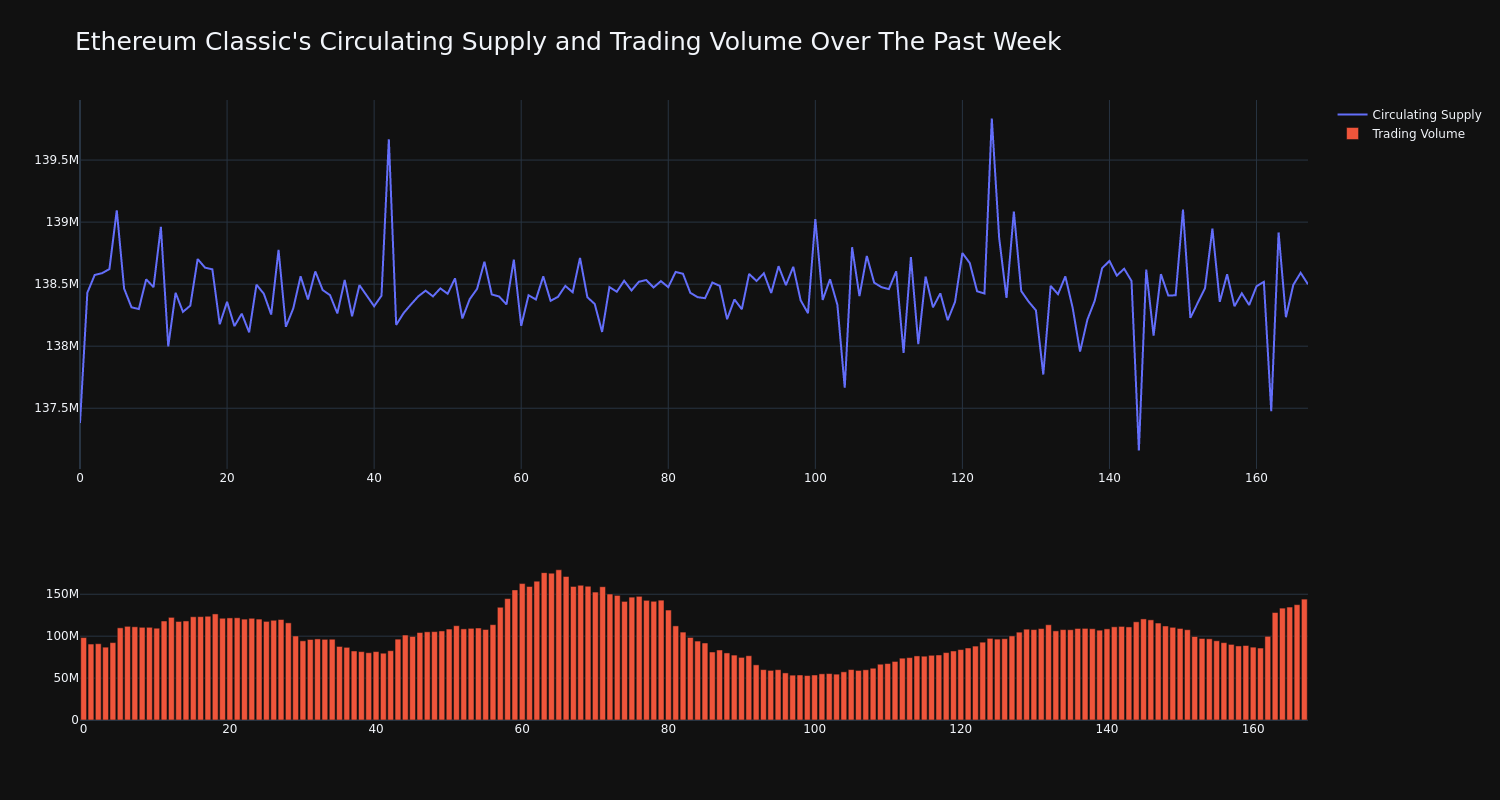
Task: Click x-axis tick 80 on supply chart
Action: tap(668, 478)
